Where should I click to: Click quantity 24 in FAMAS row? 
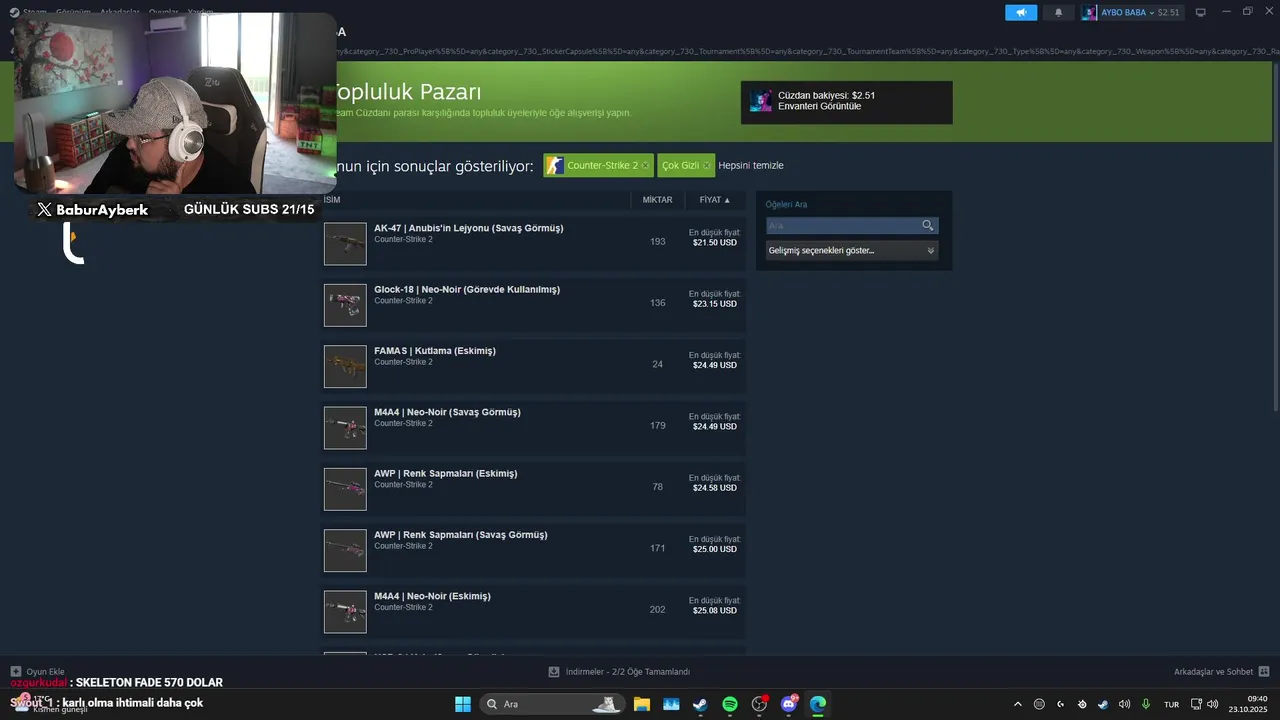click(x=657, y=364)
